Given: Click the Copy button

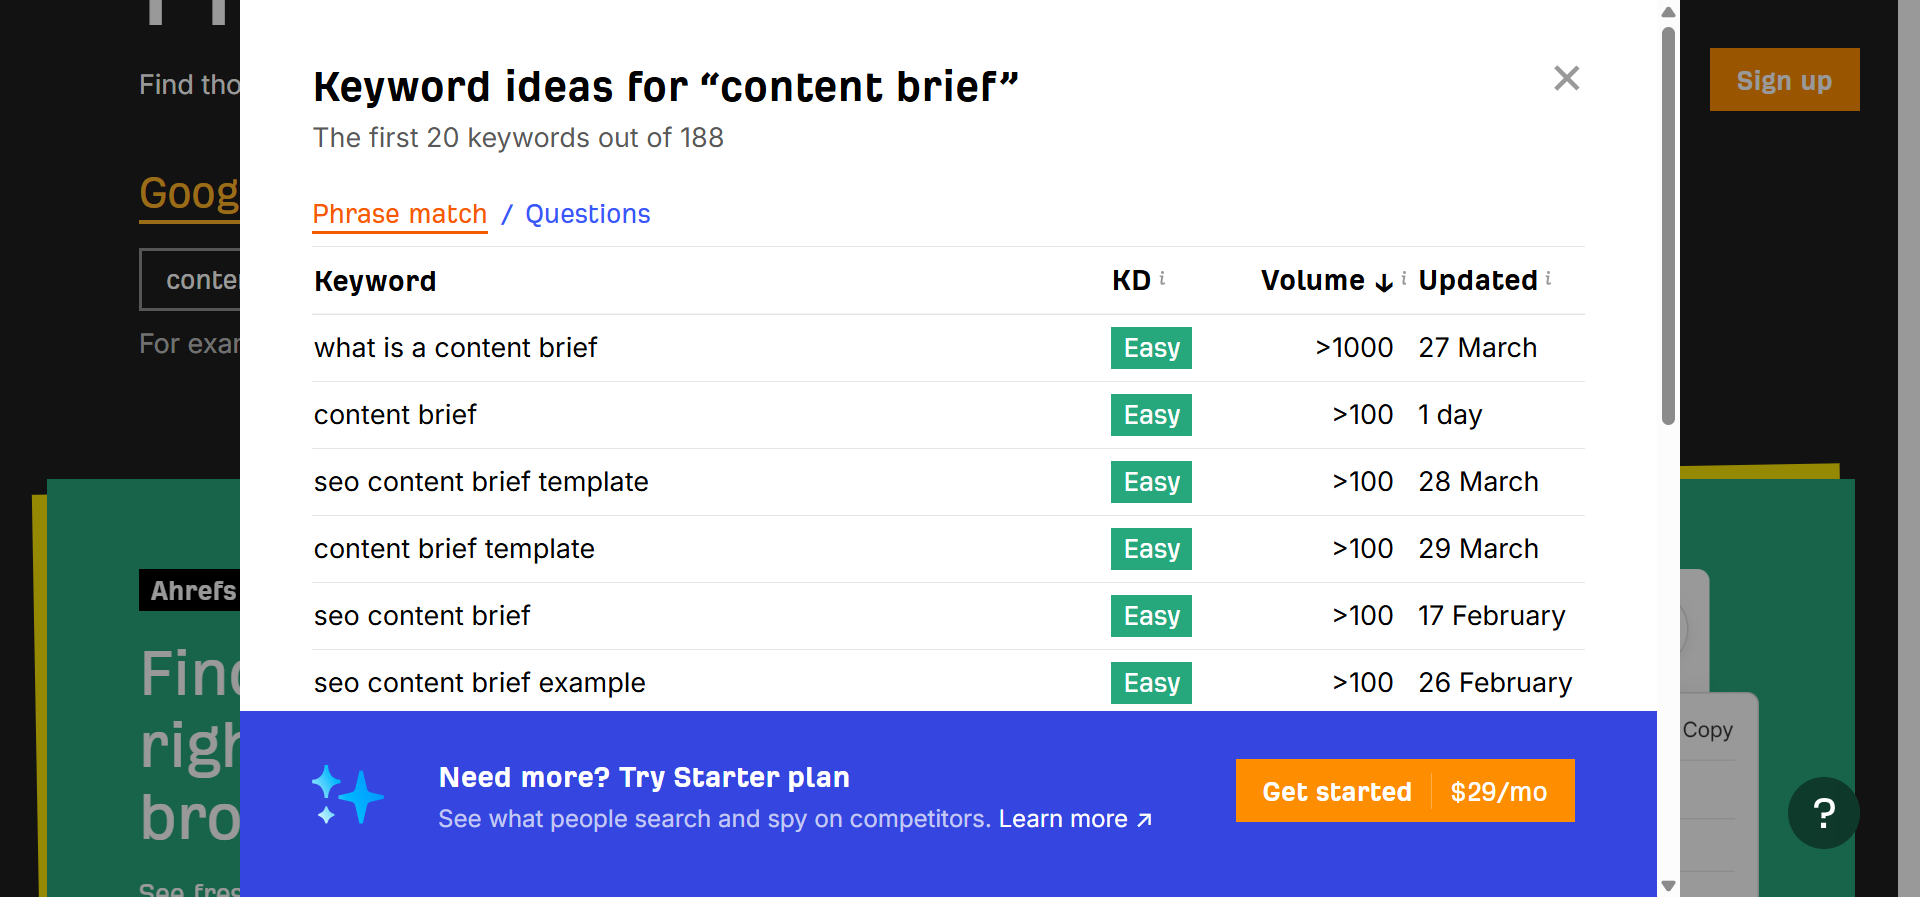Looking at the screenshot, I should click(1705, 730).
